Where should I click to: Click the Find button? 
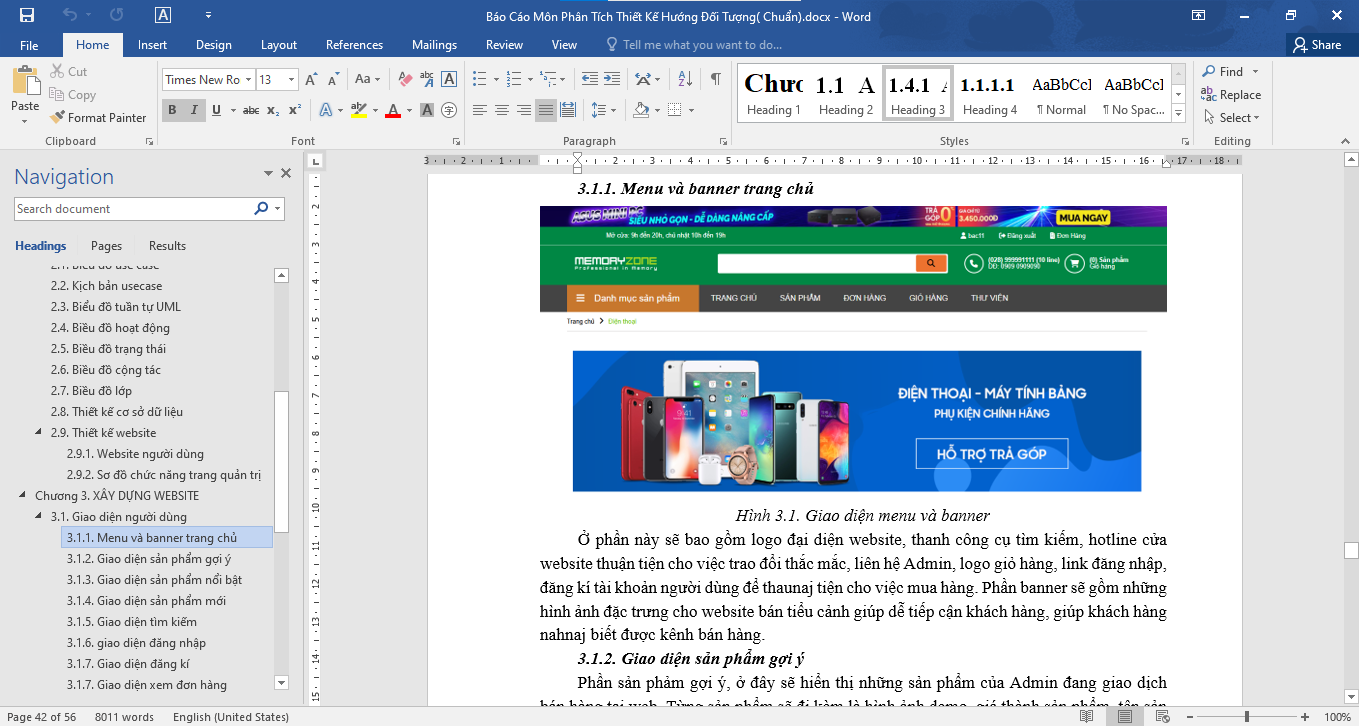[x=1223, y=72]
